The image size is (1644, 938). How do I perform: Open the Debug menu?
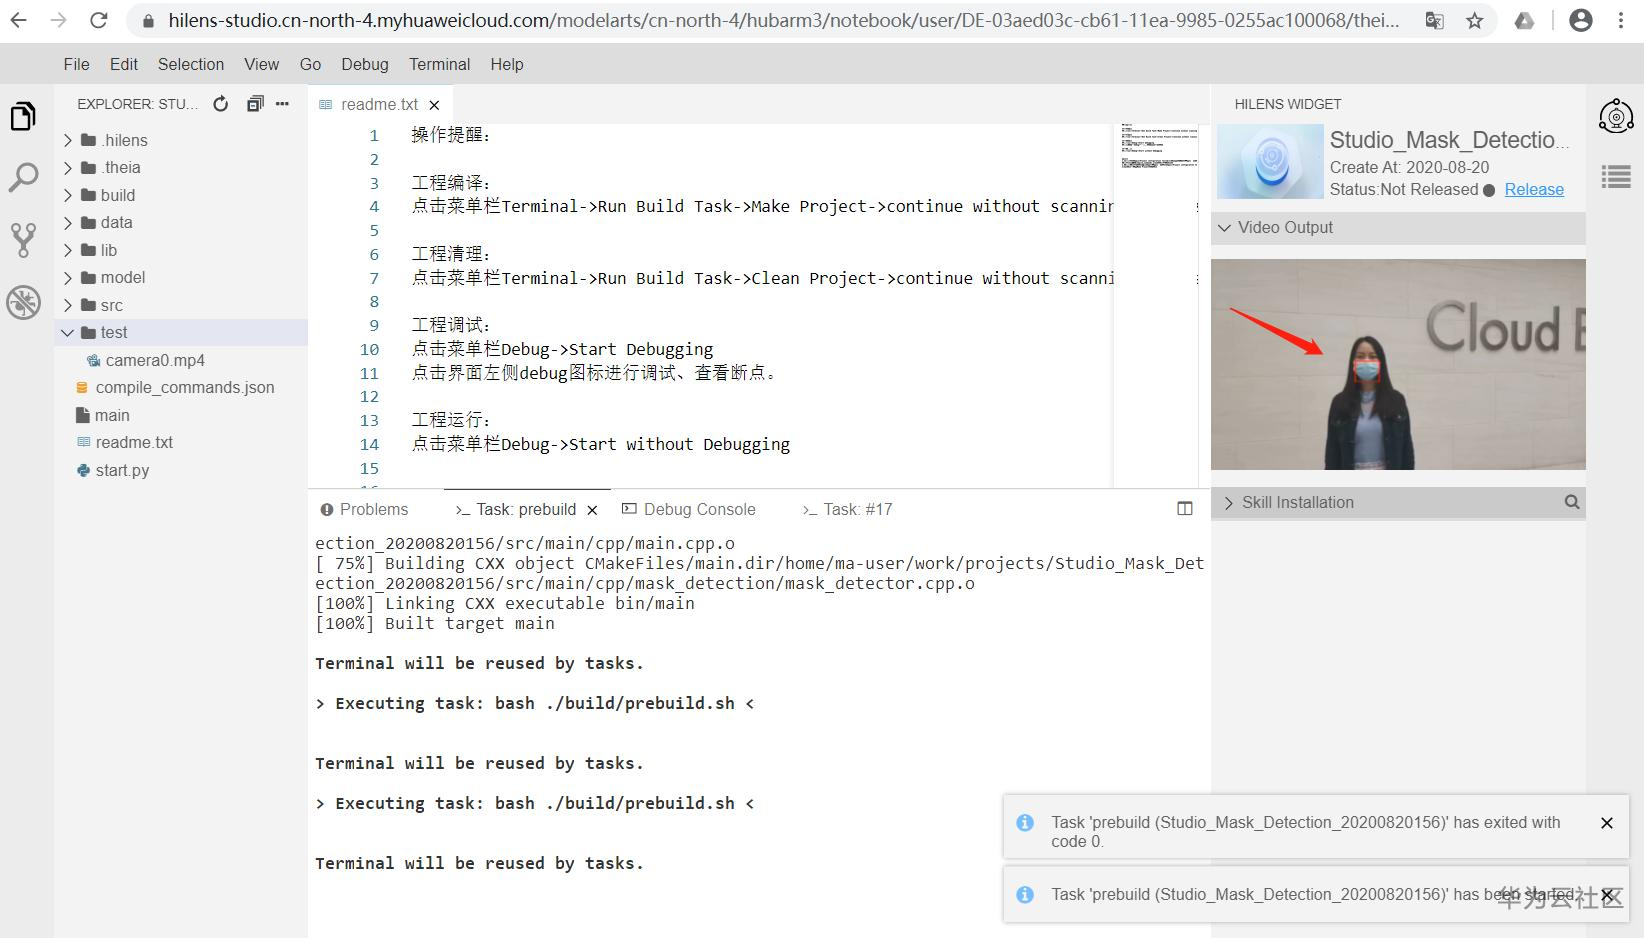(x=365, y=64)
